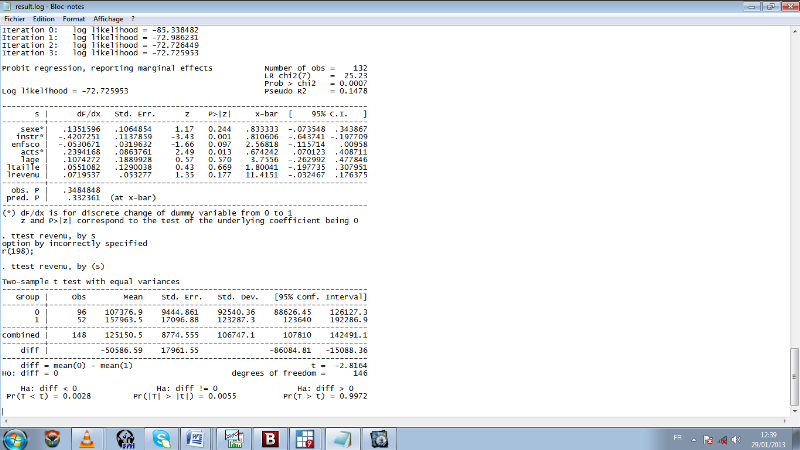Click the 'lage' variable row label
The image size is (800, 450).
tap(30, 160)
